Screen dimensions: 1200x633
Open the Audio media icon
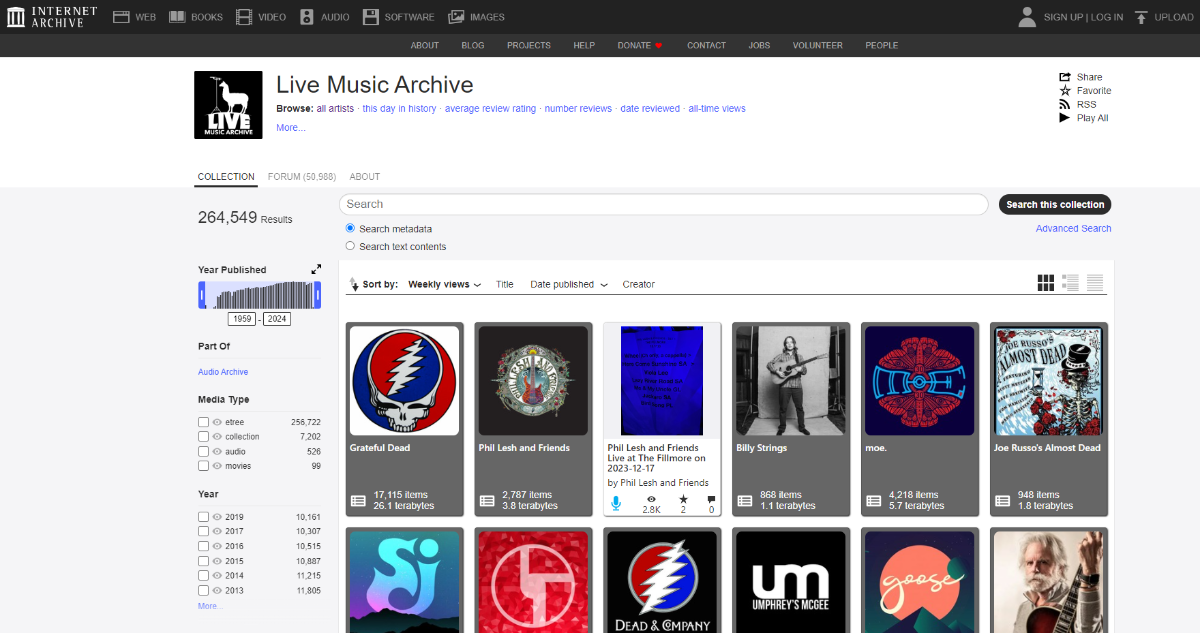pyautogui.click(x=307, y=17)
